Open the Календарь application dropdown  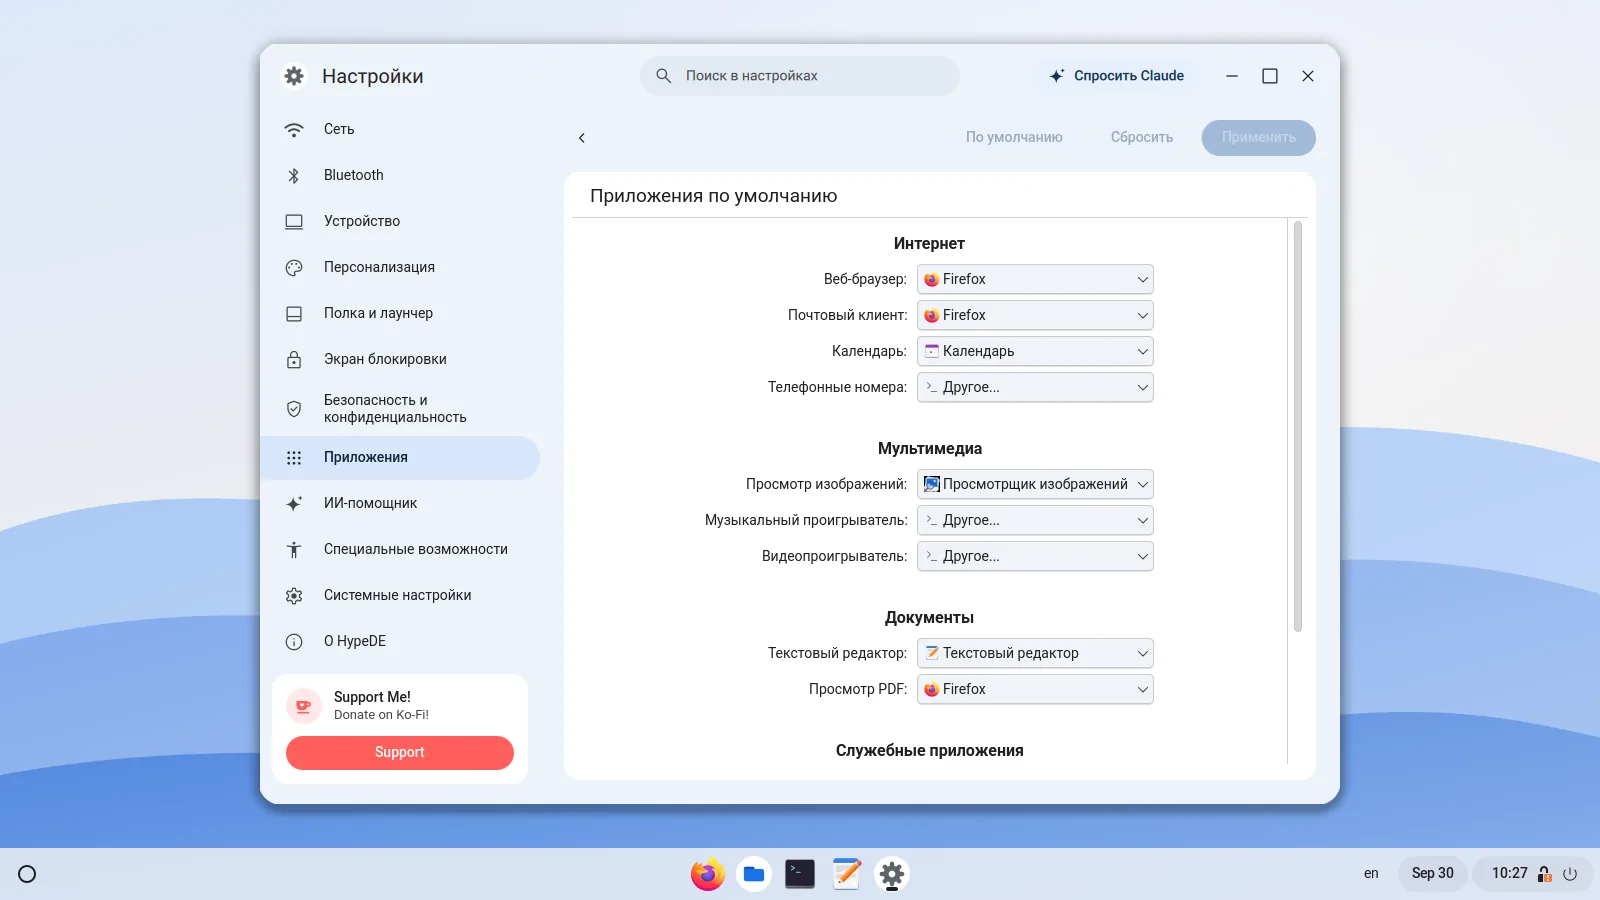(x=1035, y=351)
